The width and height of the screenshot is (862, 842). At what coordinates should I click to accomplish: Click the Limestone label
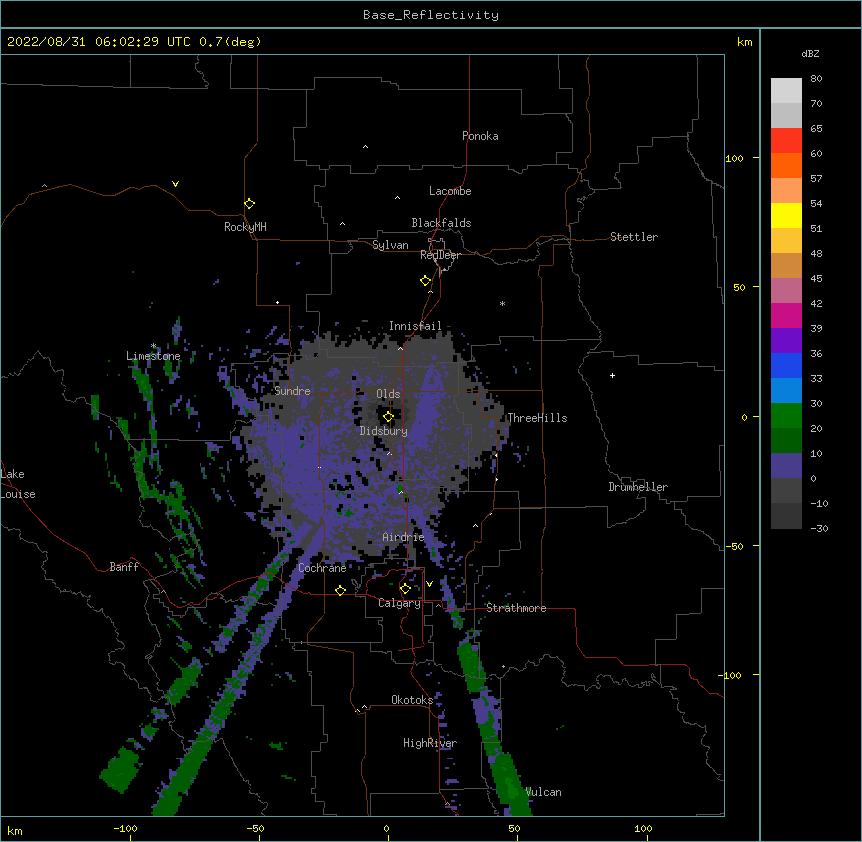point(153,356)
